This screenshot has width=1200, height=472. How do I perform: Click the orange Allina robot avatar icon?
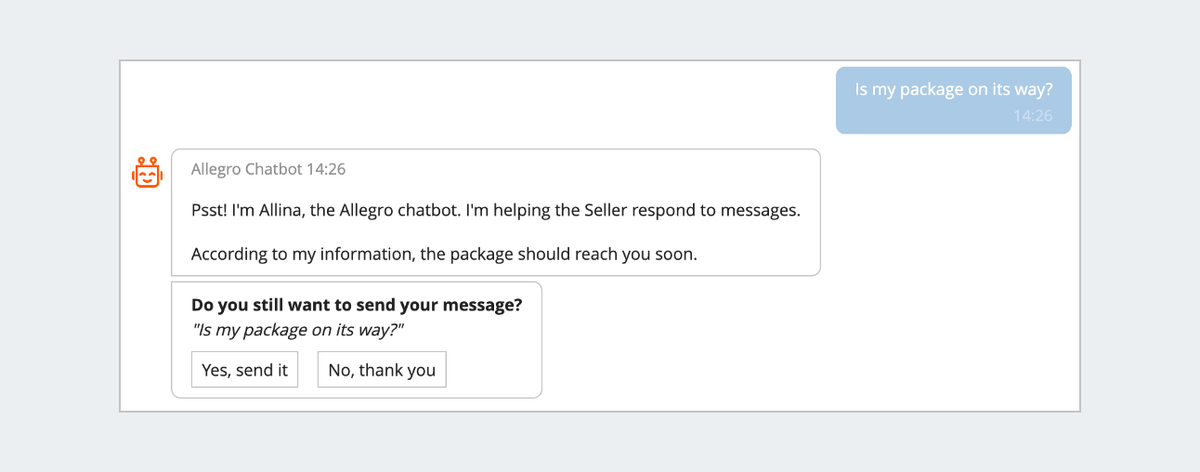147,172
